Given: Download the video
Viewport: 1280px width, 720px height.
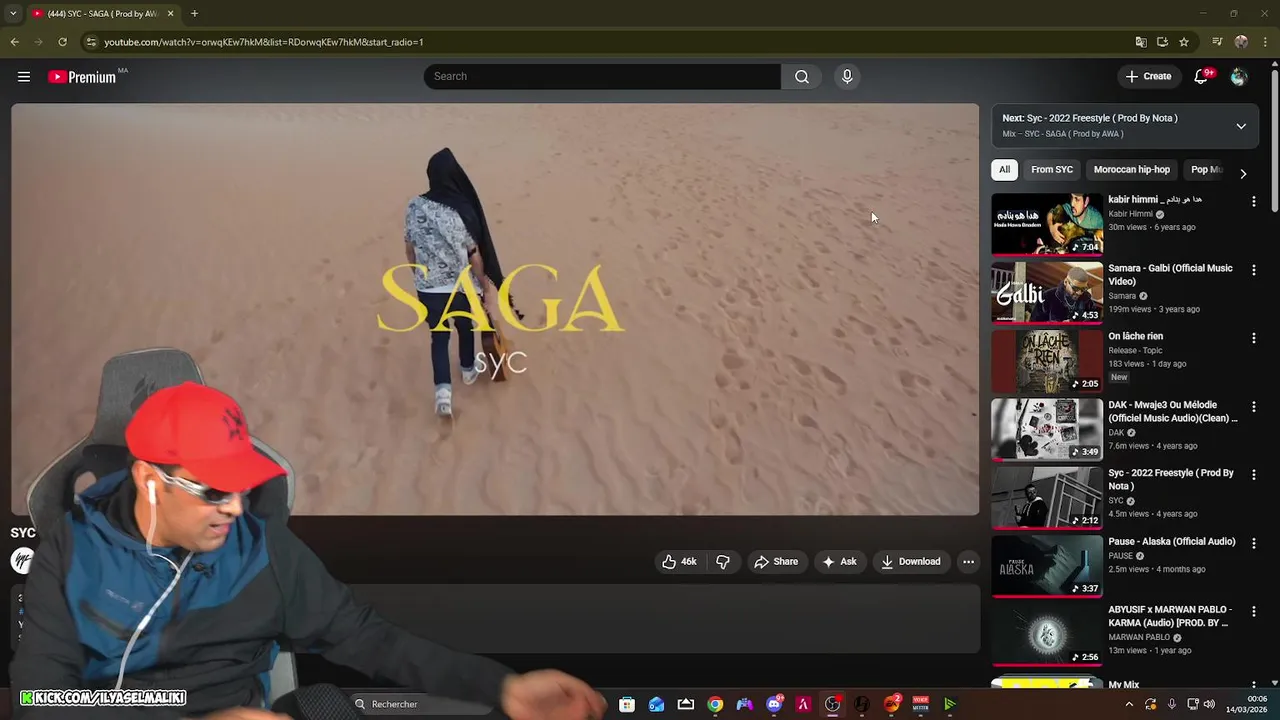Looking at the screenshot, I should coord(910,562).
